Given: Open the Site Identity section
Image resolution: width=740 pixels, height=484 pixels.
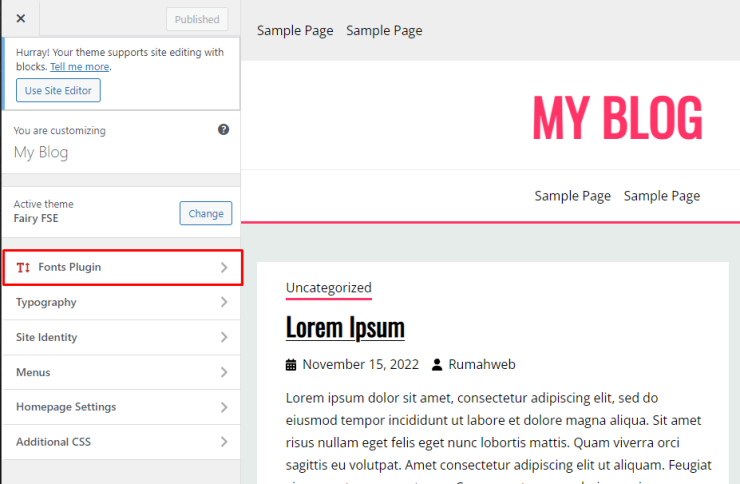Looking at the screenshot, I should pyautogui.click(x=121, y=337).
